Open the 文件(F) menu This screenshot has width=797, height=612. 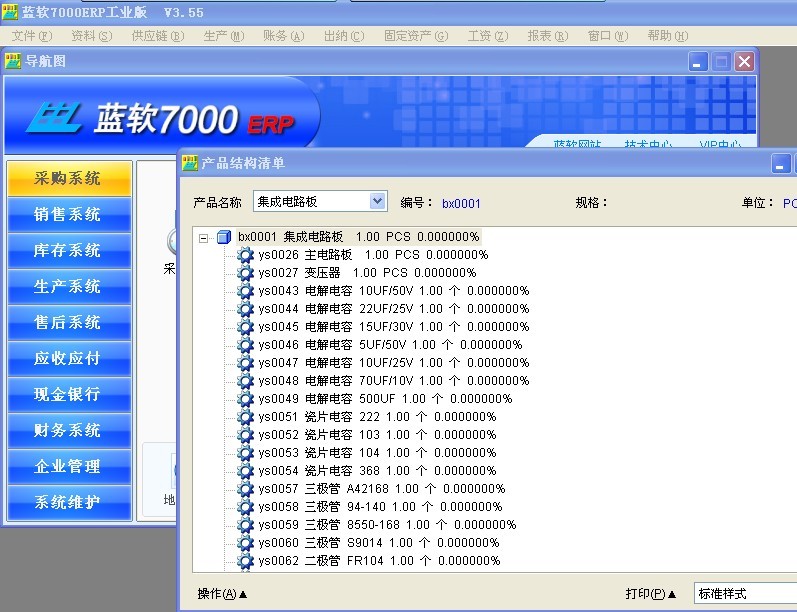tap(32, 36)
